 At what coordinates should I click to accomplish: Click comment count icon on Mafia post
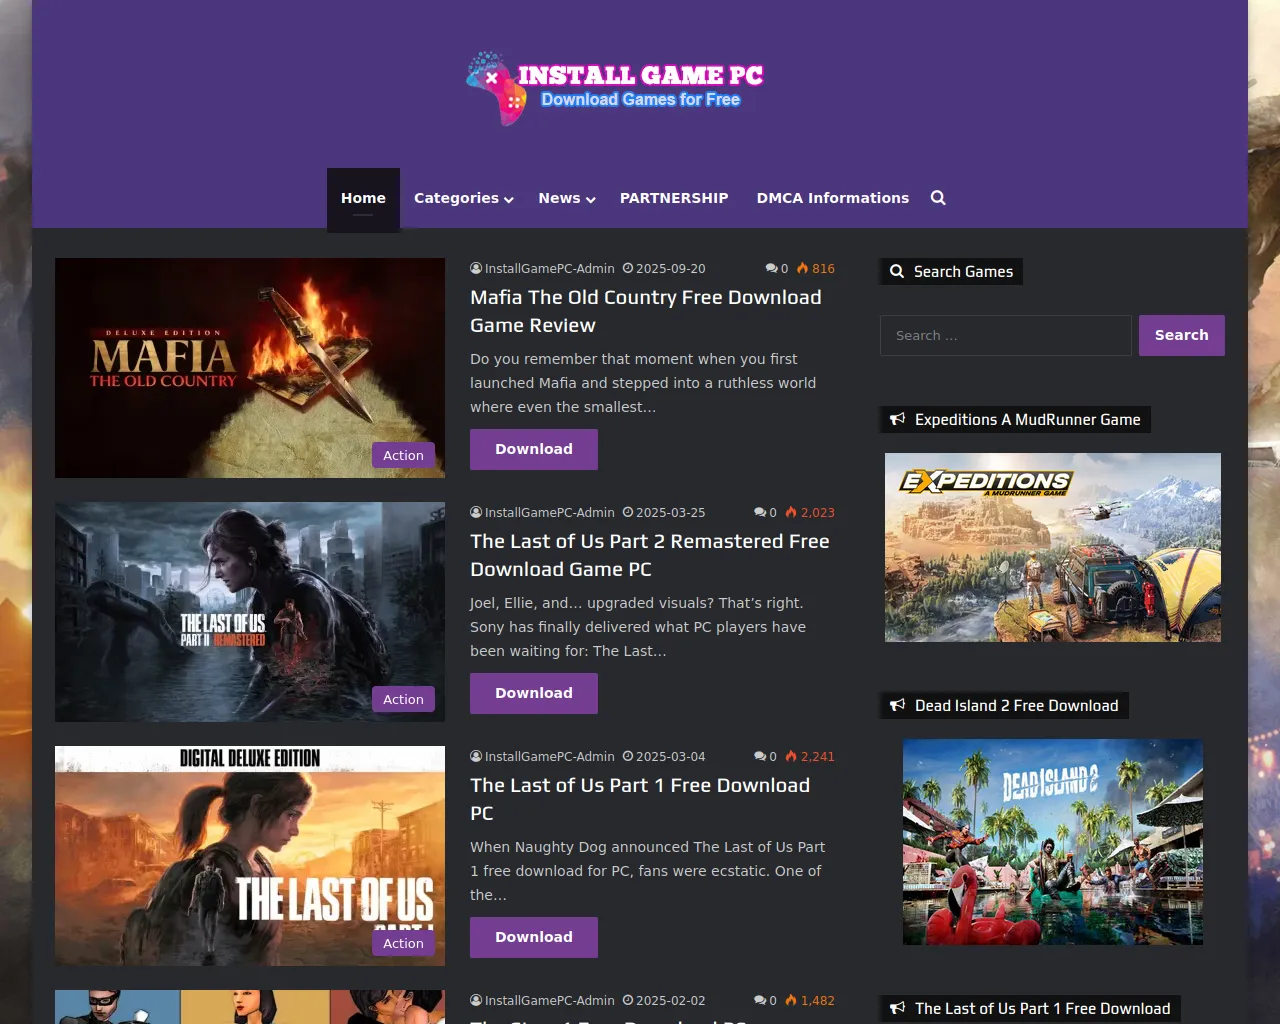click(771, 268)
